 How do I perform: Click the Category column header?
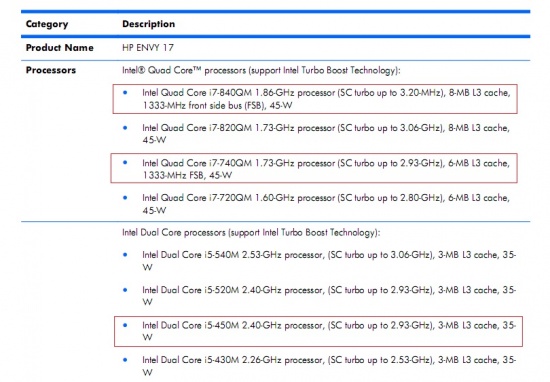[x=47, y=24]
